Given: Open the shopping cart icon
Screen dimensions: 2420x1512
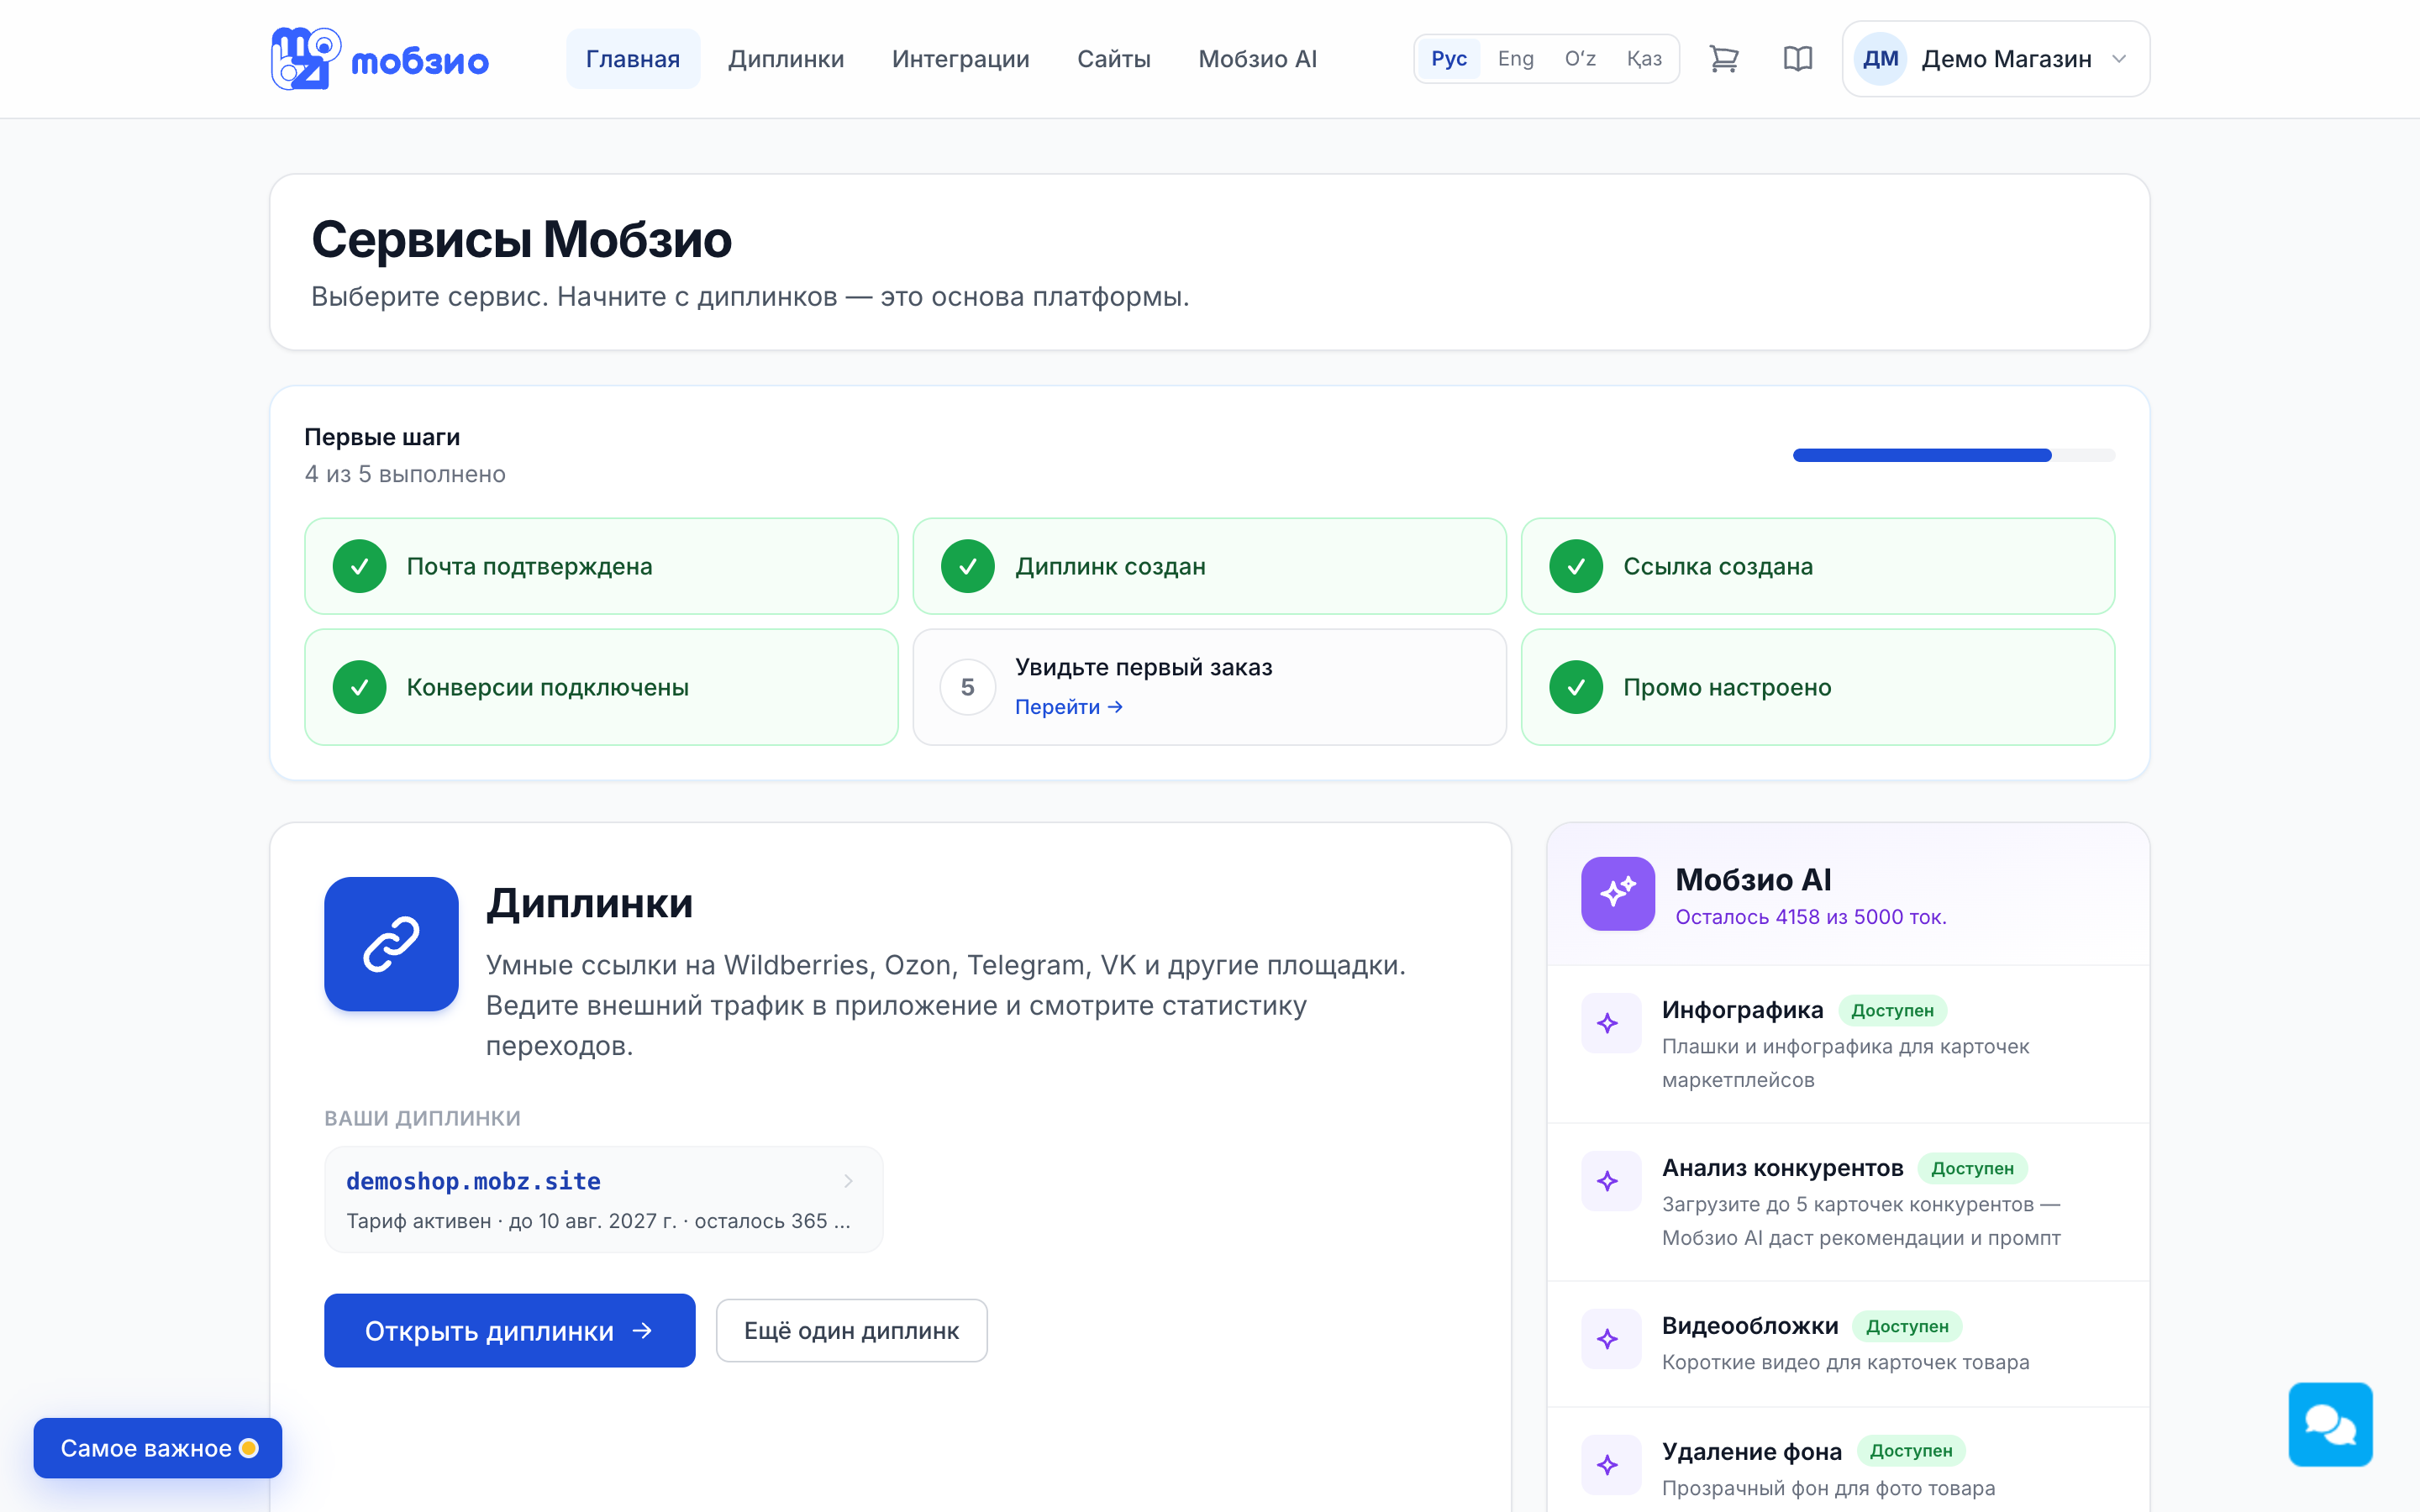Looking at the screenshot, I should coord(1724,59).
